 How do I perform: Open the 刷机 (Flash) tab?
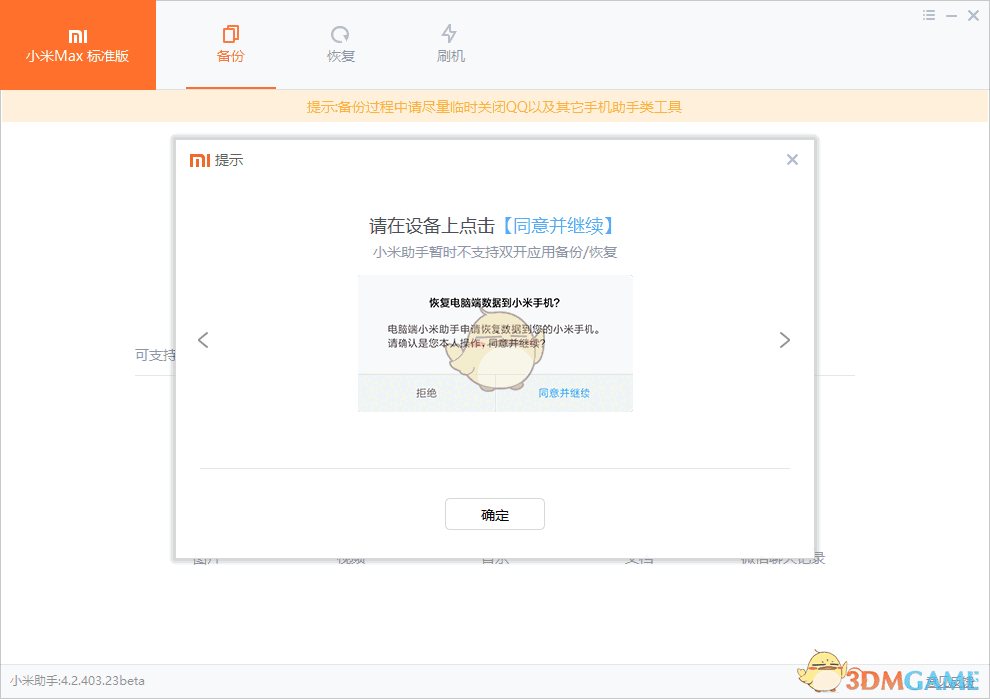coord(450,44)
